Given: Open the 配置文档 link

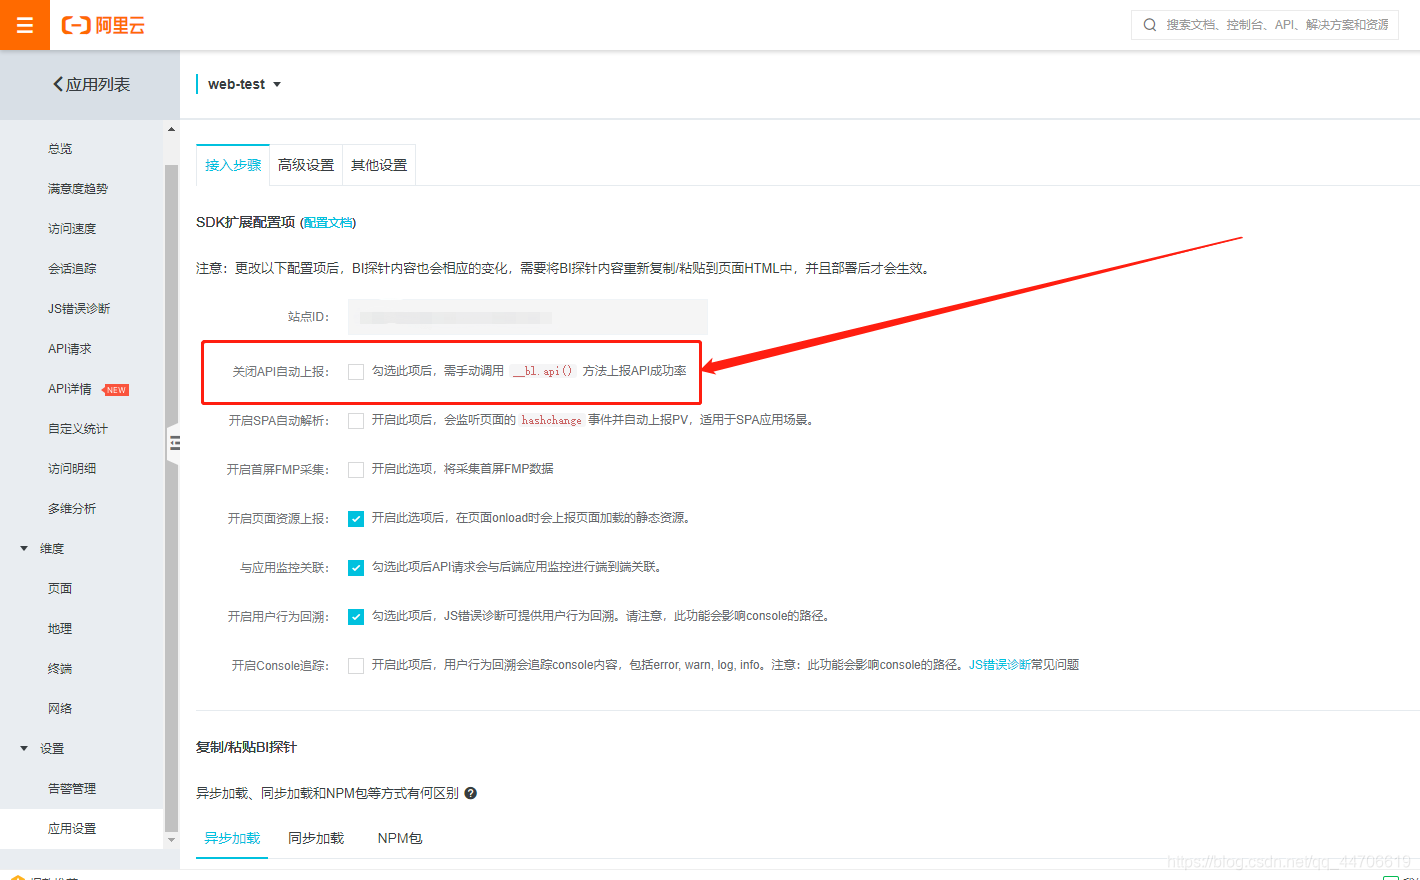Looking at the screenshot, I should pos(328,223).
